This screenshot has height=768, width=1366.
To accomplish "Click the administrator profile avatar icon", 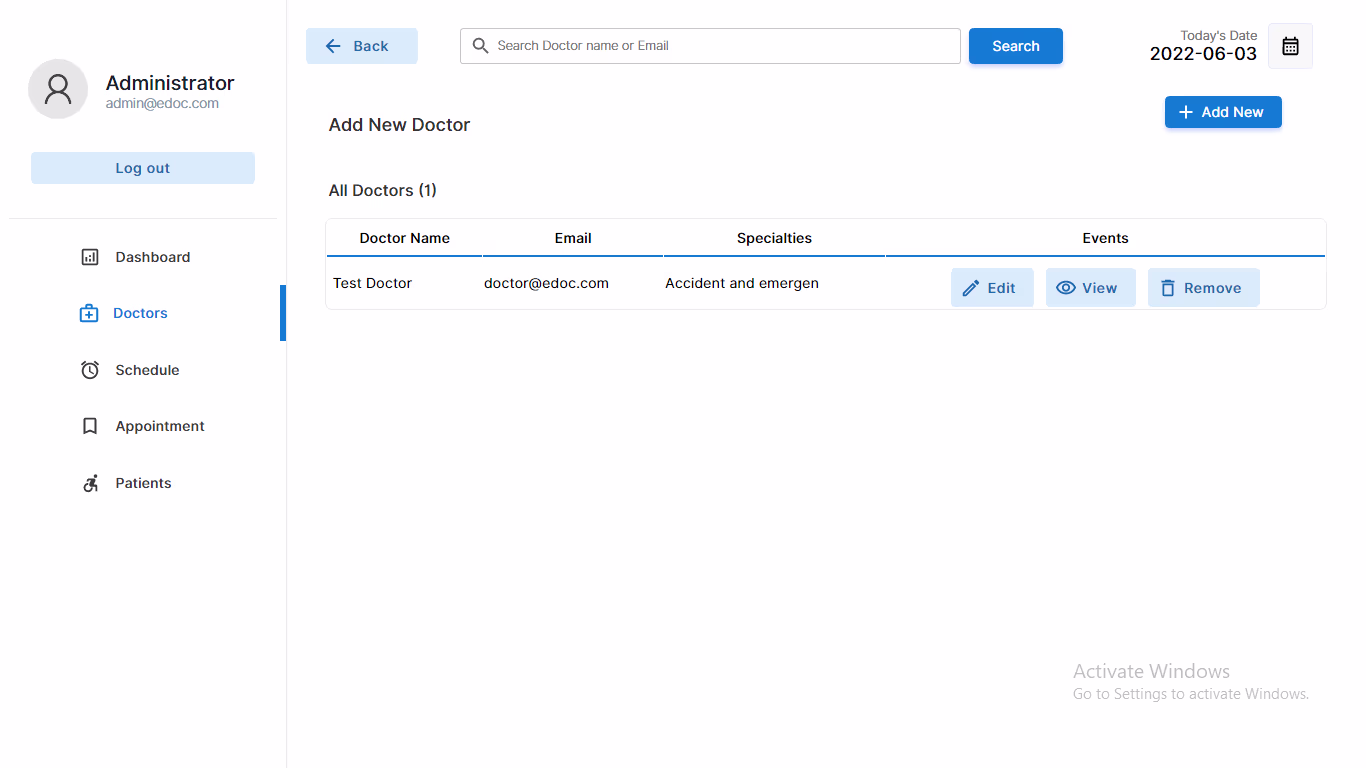I will [58, 89].
